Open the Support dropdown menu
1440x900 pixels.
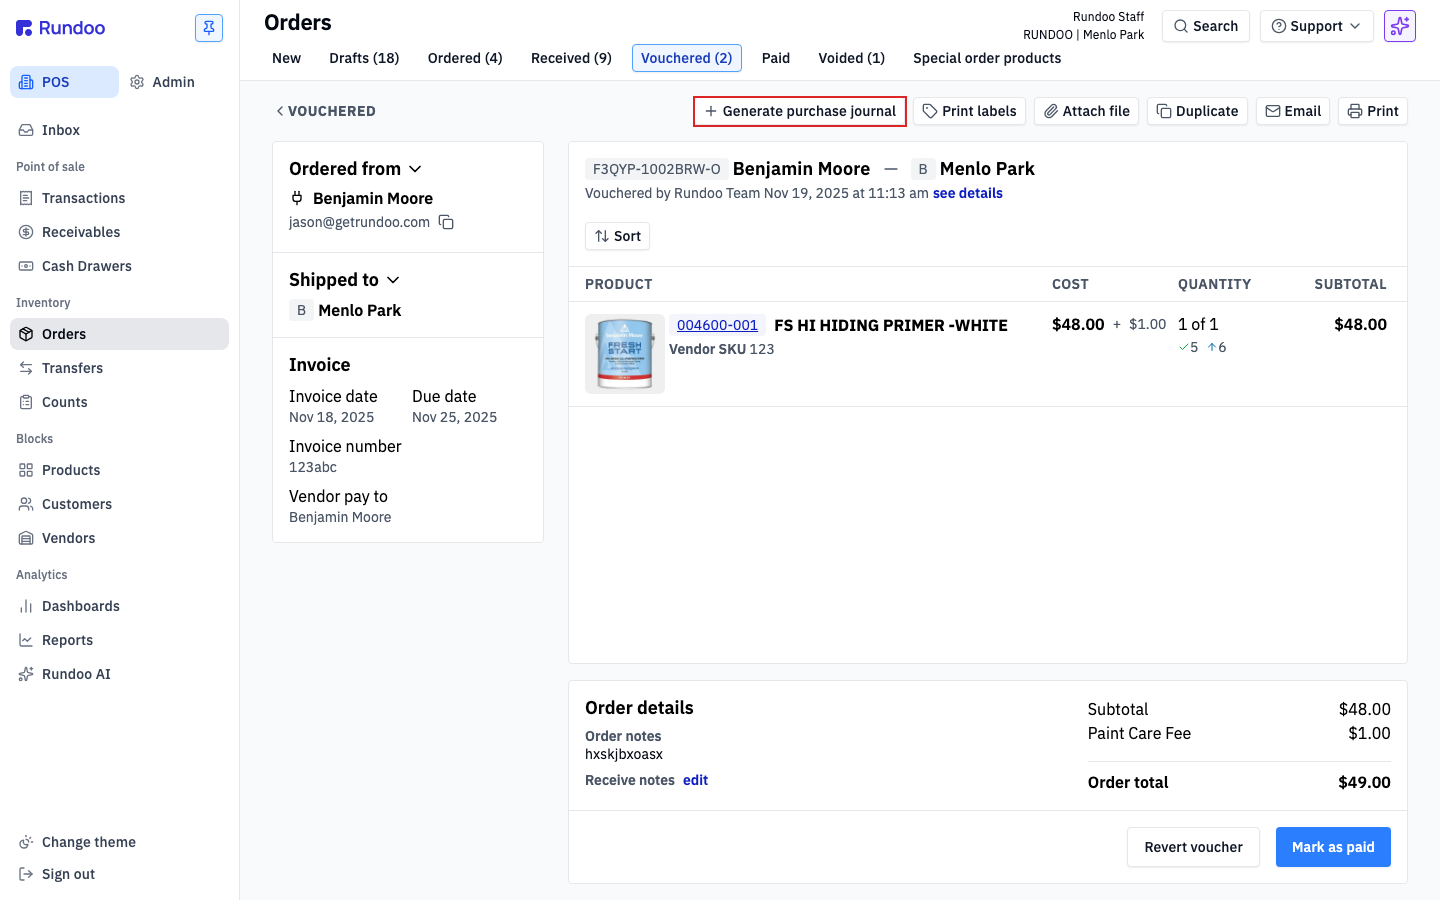coord(1316,26)
